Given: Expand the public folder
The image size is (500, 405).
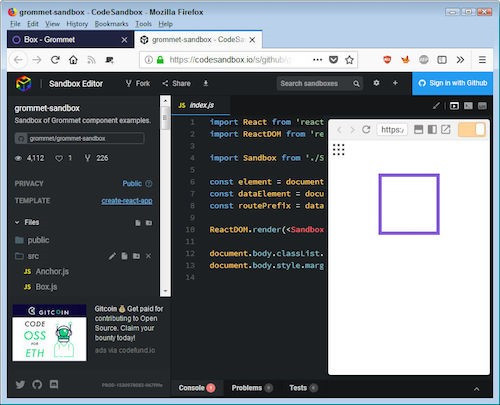Looking at the screenshot, I should pyautogui.click(x=32, y=240).
